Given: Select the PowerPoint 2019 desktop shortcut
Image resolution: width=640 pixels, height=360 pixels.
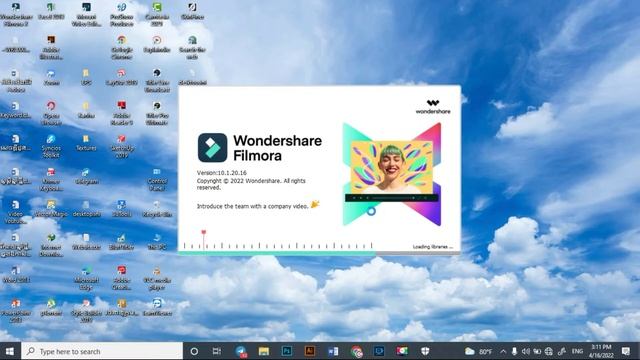Looking at the screenshot, I should tap(16, 311).
